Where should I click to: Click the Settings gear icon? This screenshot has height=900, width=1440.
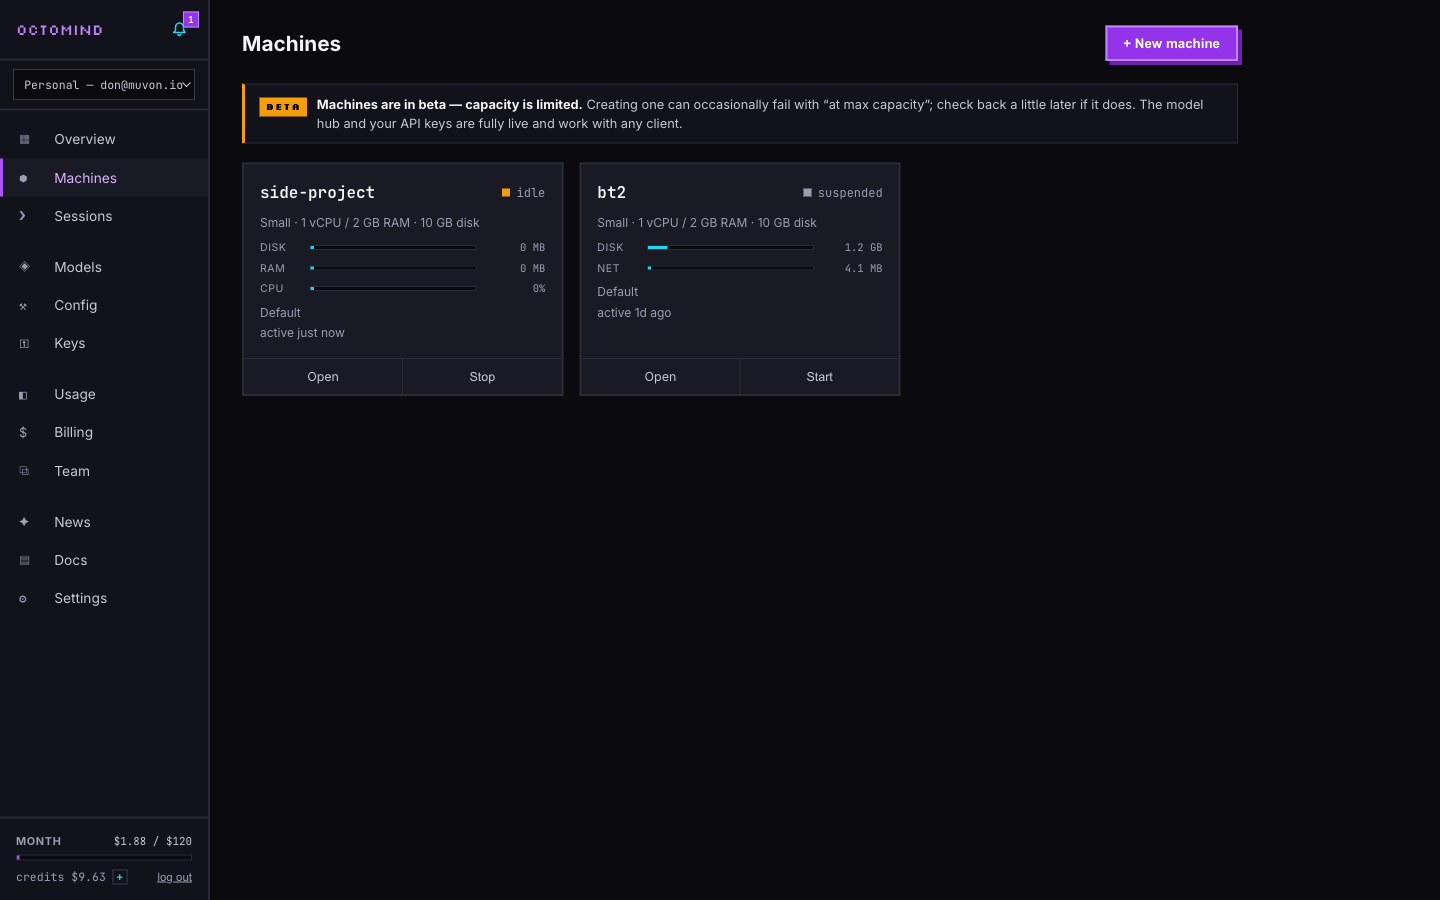pyautogui.click(x=23, y=599)
